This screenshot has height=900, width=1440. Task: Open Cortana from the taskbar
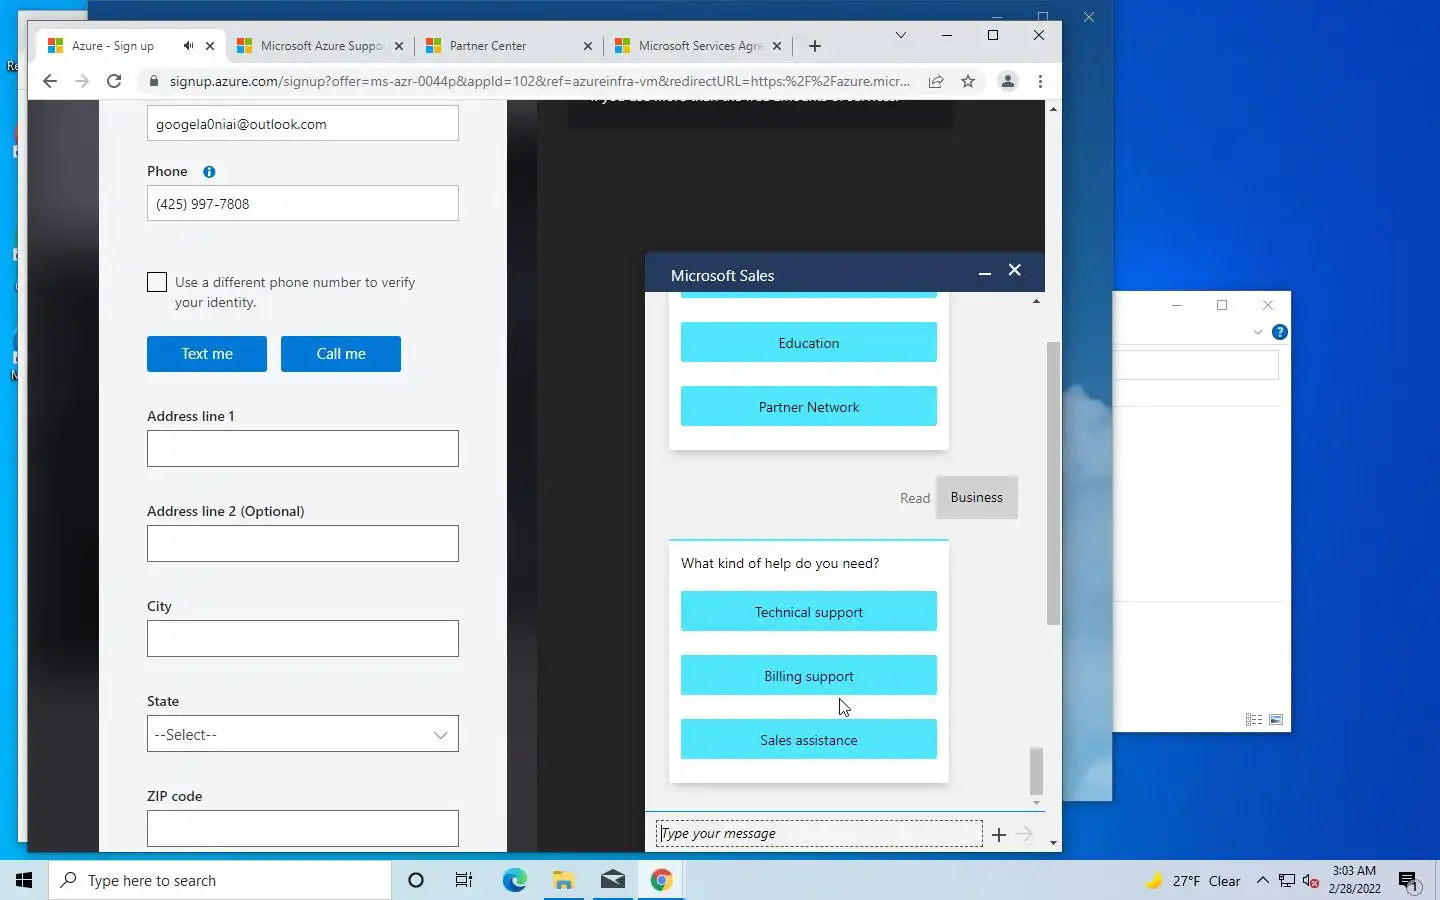click(x=416, y=880)
